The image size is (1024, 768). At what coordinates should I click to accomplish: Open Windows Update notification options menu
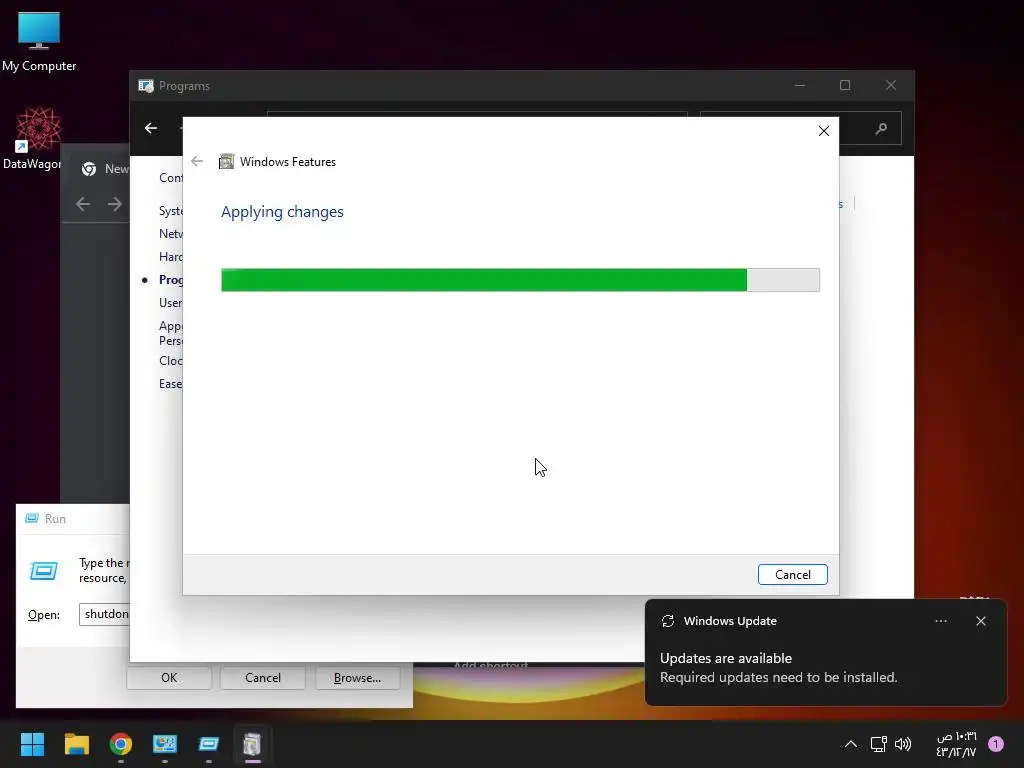[940, 621]
